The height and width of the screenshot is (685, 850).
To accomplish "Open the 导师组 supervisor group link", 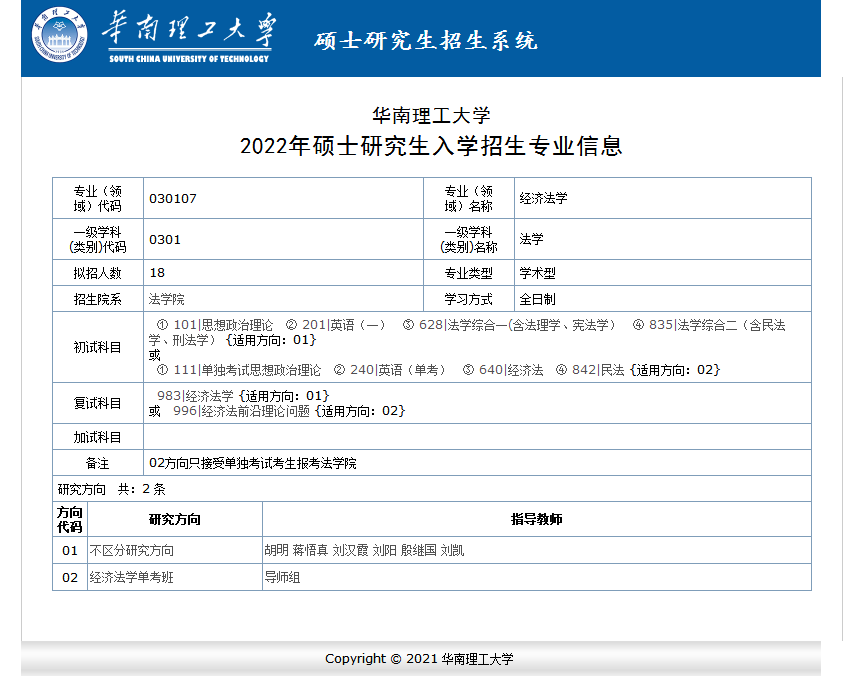I will [x=282, y=578].
